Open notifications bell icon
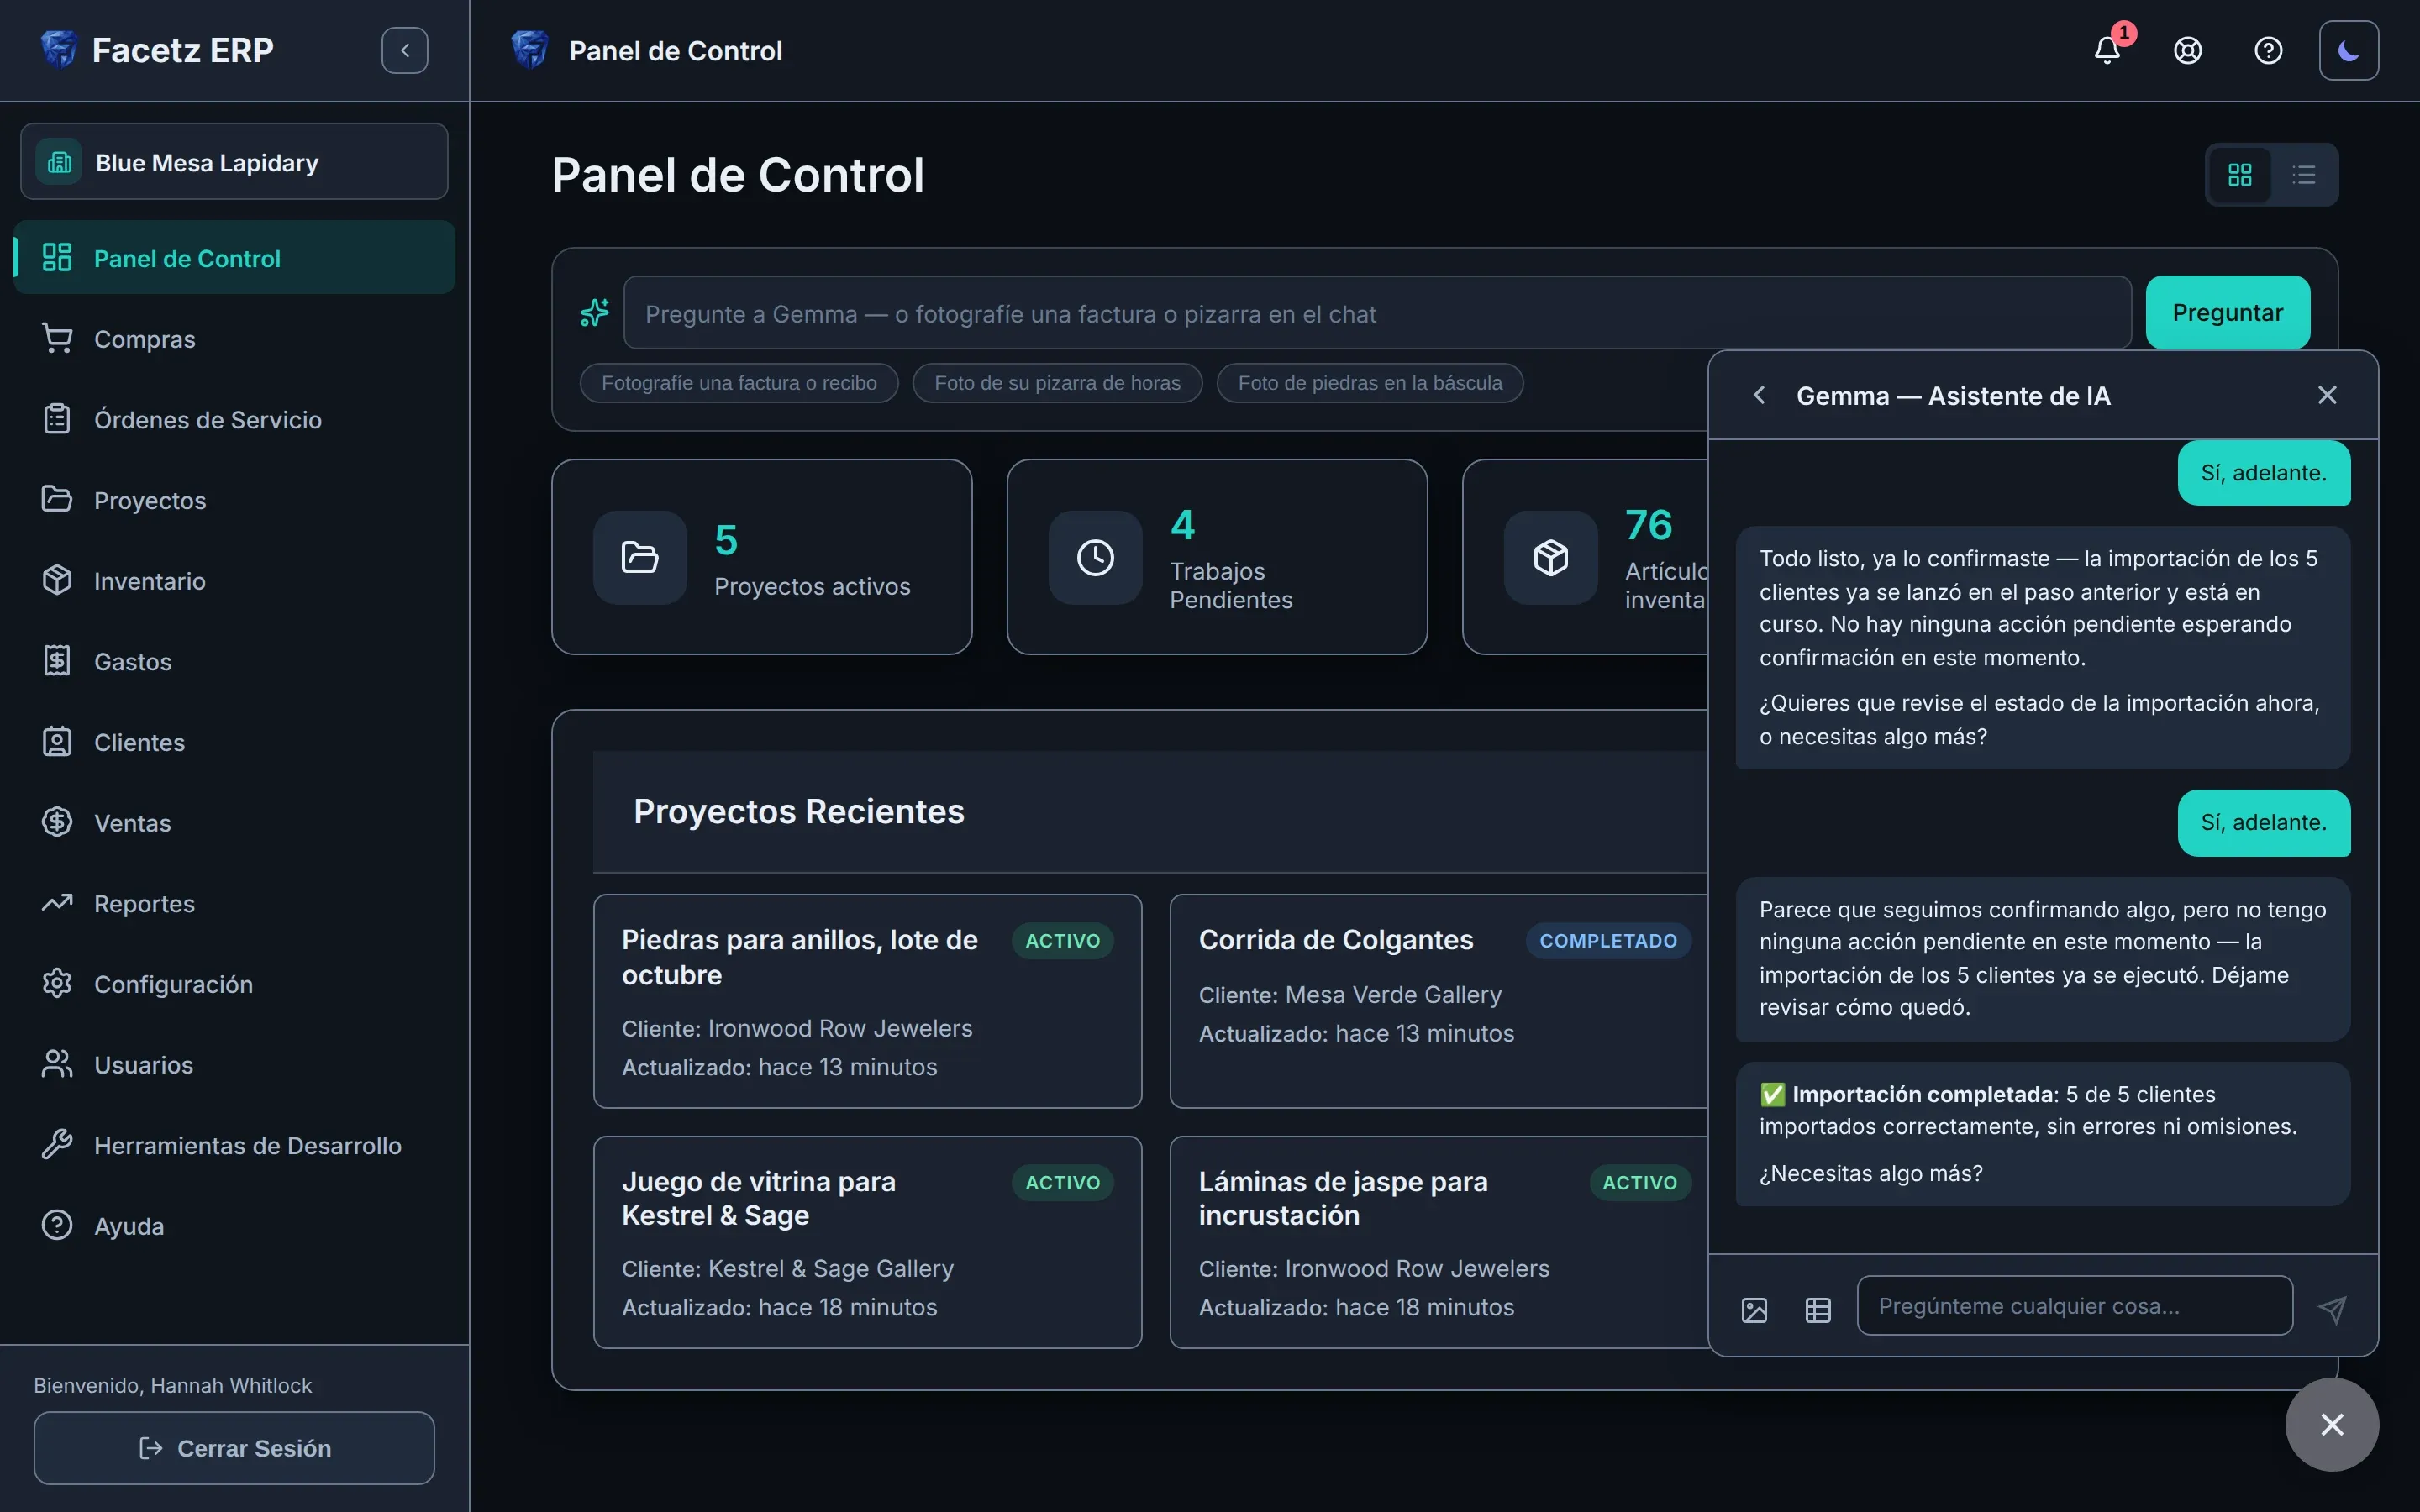This screenshot has height=1512, width=2420. tap(2107, 50)
